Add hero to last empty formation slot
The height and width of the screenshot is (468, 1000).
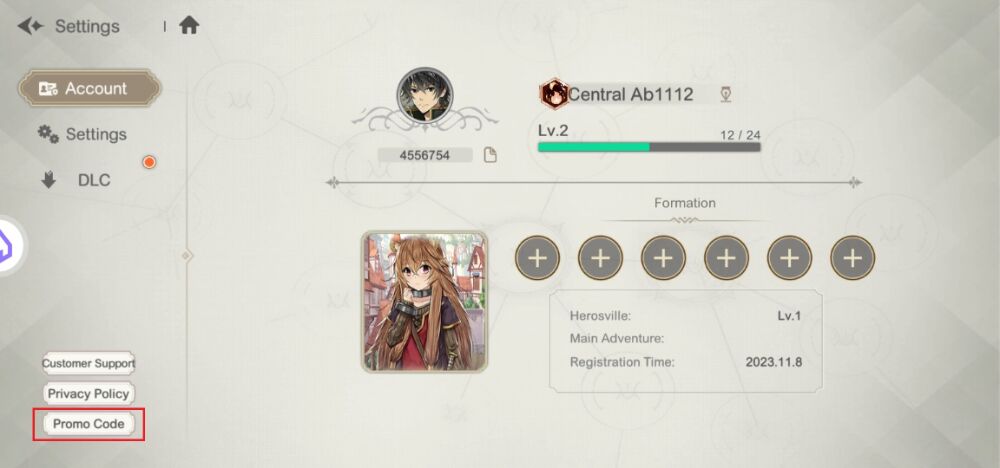pos(853,258)
